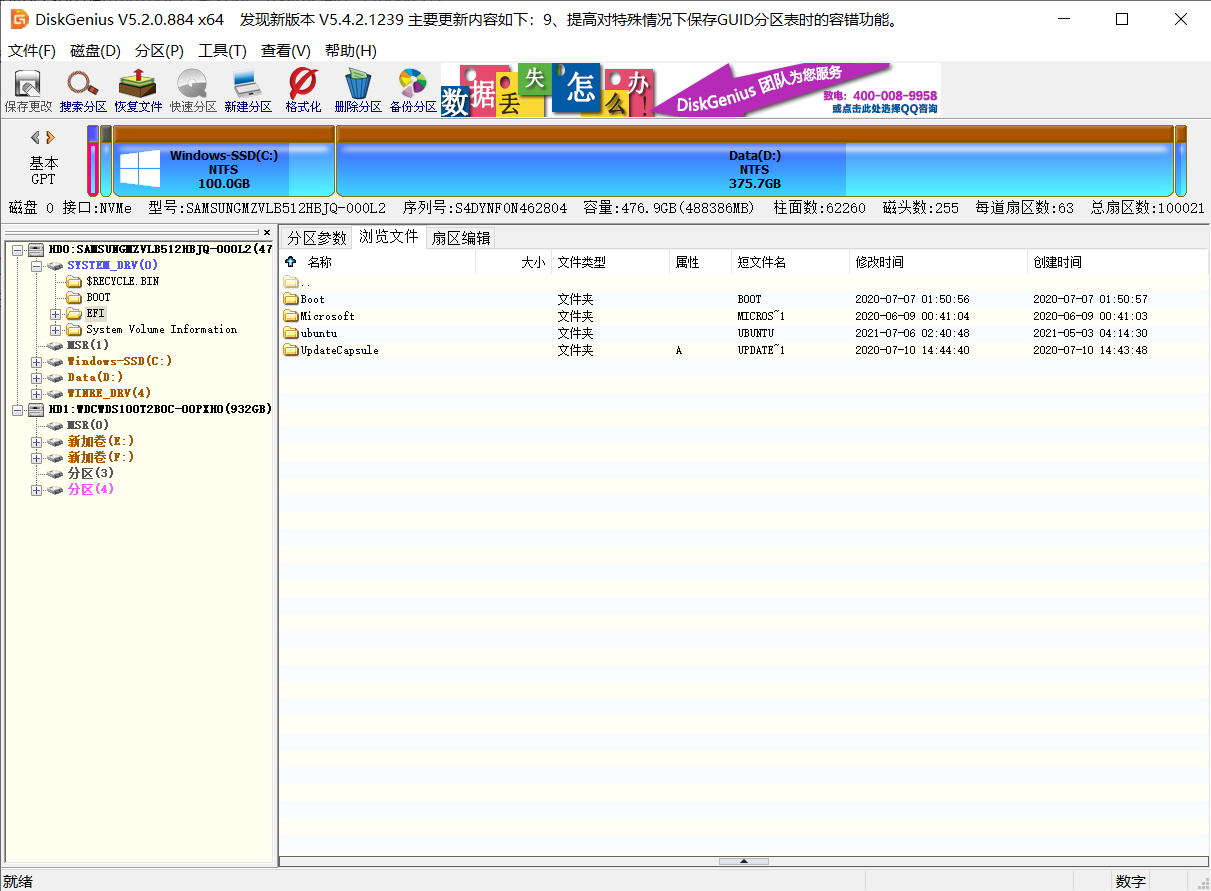Click the HD0 disk drive icon in tree

pyautogui.click(x=36, y=249)
